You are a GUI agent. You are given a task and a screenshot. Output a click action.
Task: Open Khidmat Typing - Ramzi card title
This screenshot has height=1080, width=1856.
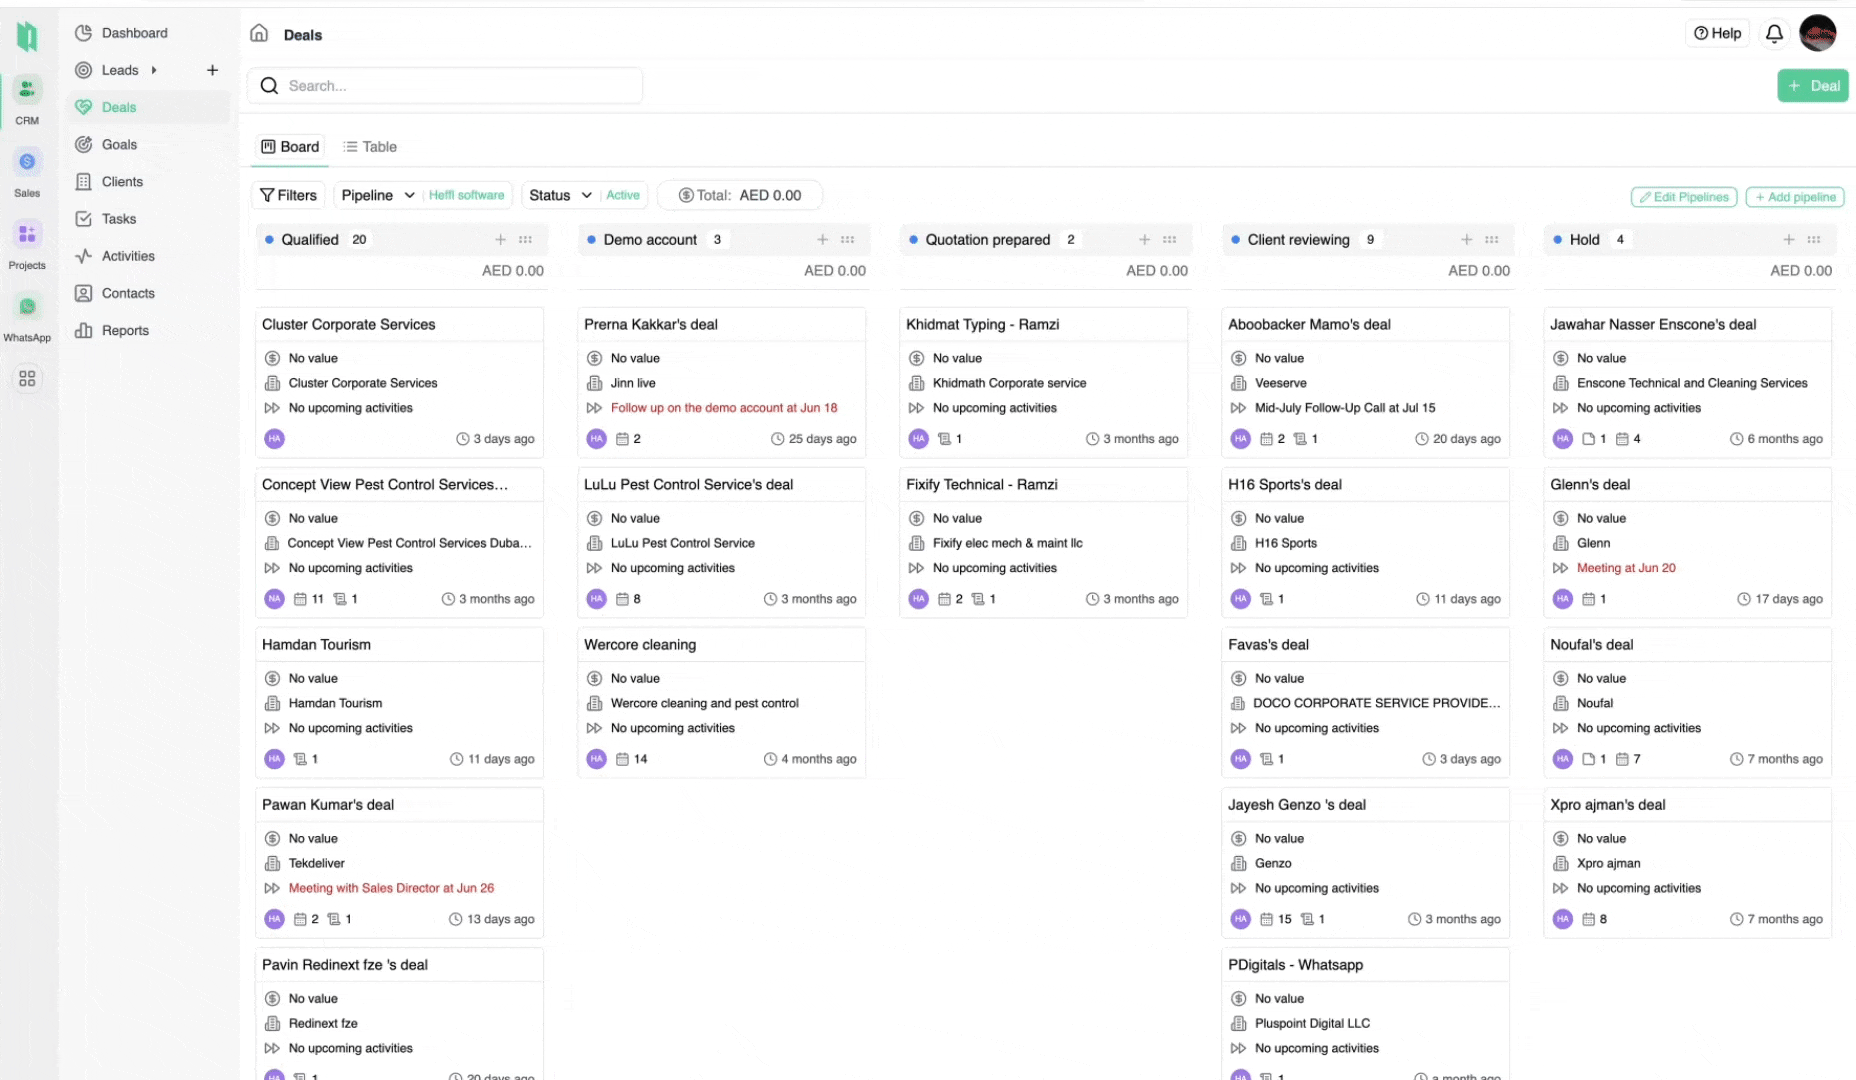[982, 324]
